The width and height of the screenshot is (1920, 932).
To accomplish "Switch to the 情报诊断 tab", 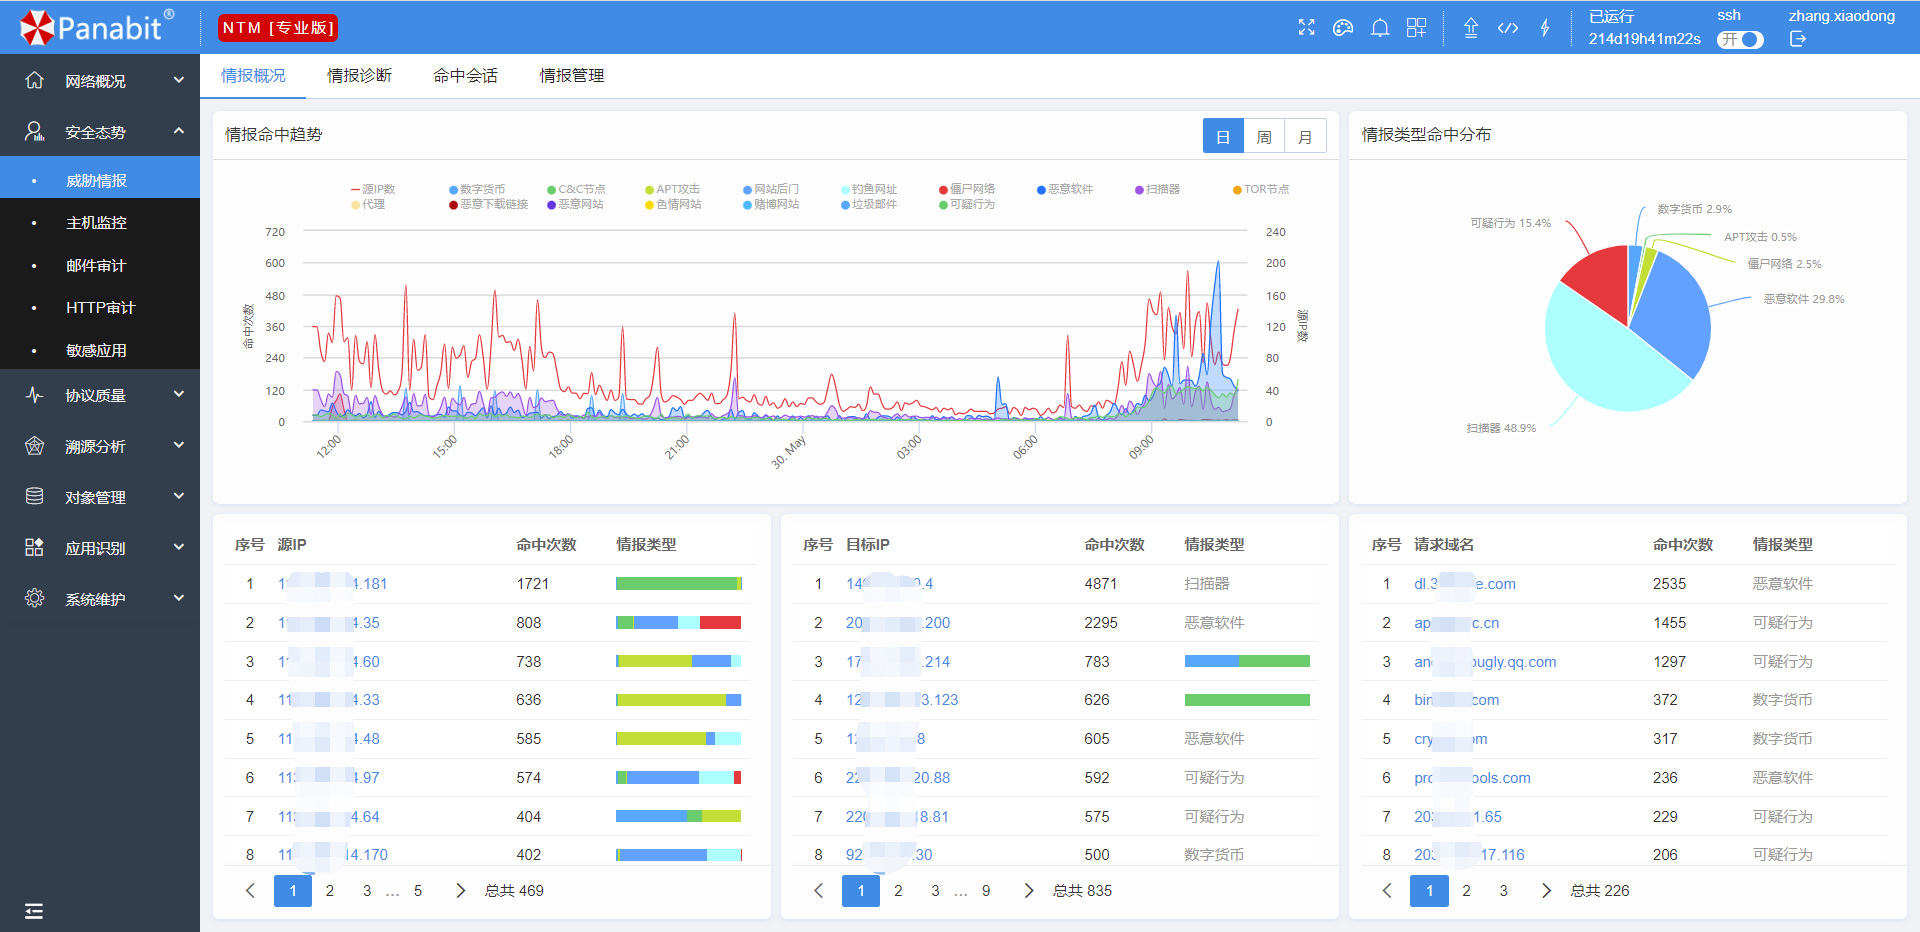I will [359, 76].
